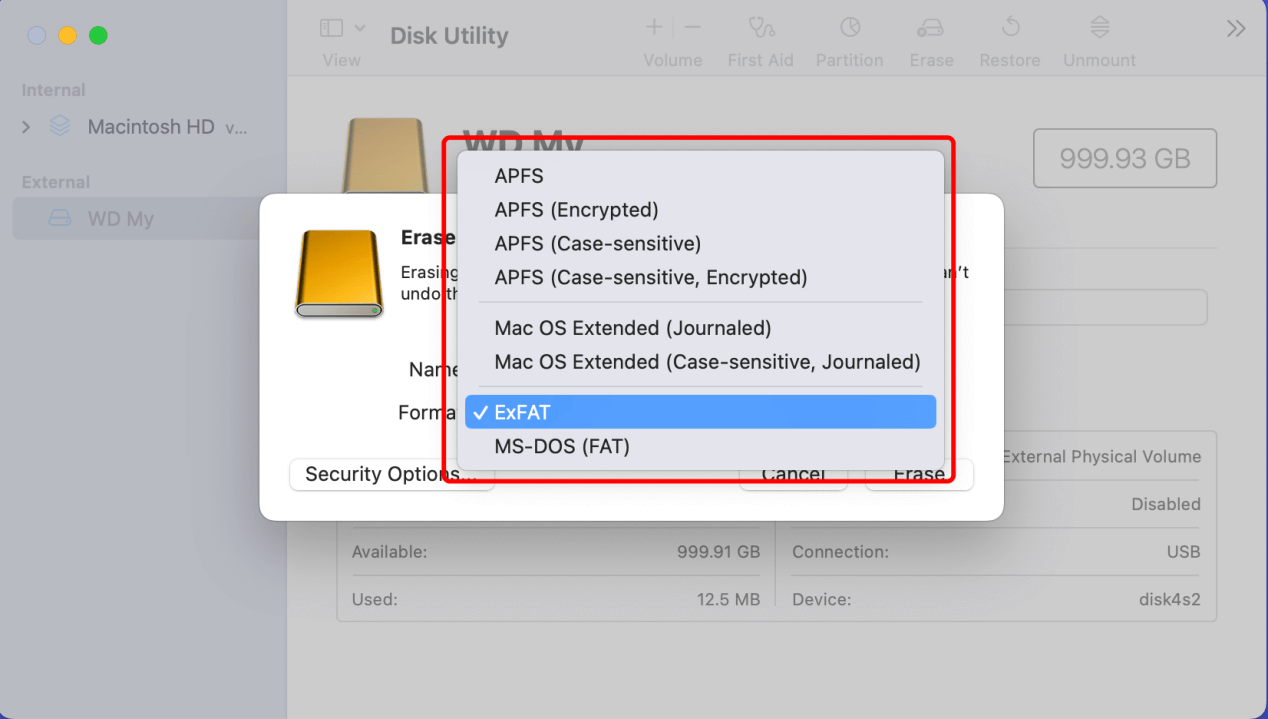Add a volume using the plus icon
The width and height of the screenshot is (1268, 719).
point(653,26)
